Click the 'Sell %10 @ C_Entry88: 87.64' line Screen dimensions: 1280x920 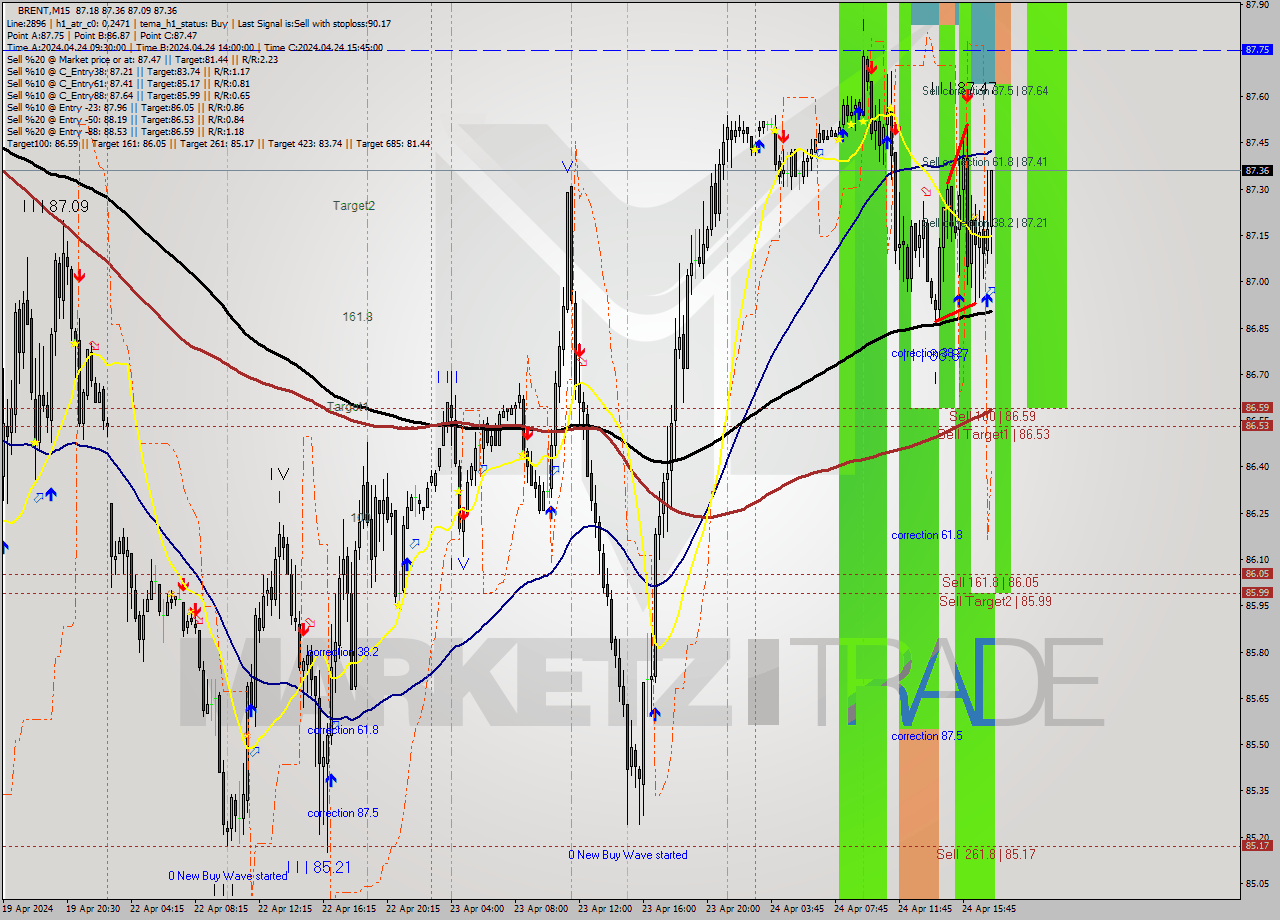point(127,95)
